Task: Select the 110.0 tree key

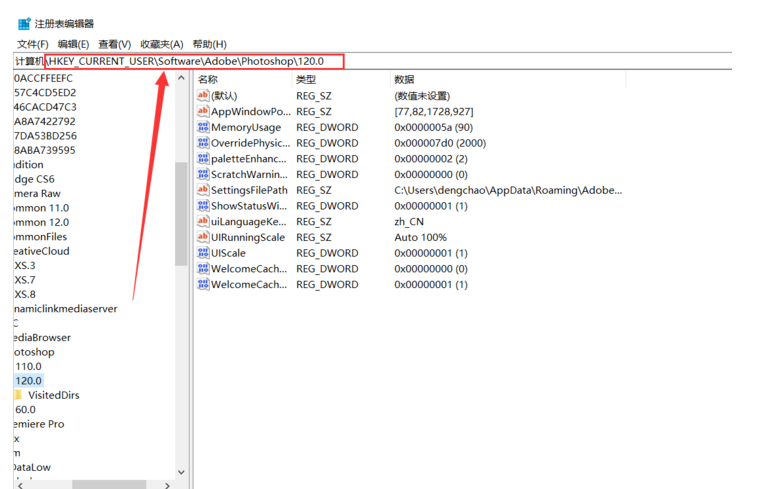Action: tap(29, 366)
